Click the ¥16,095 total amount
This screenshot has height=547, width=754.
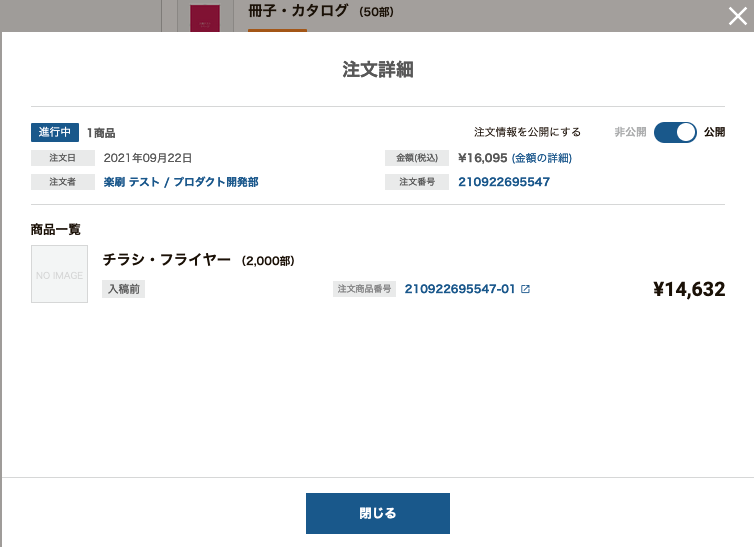(x=483, y=158)
